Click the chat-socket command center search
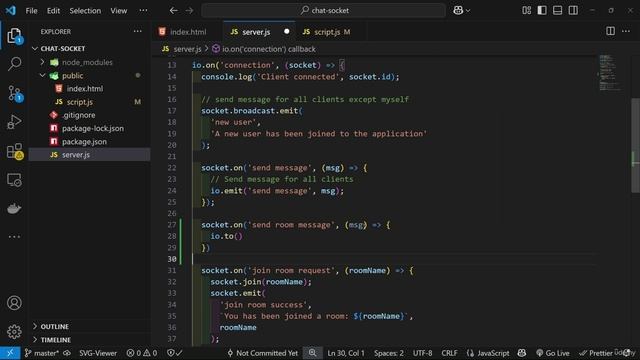Viewport: 640px width, 360px height. (x=324, y=11)
